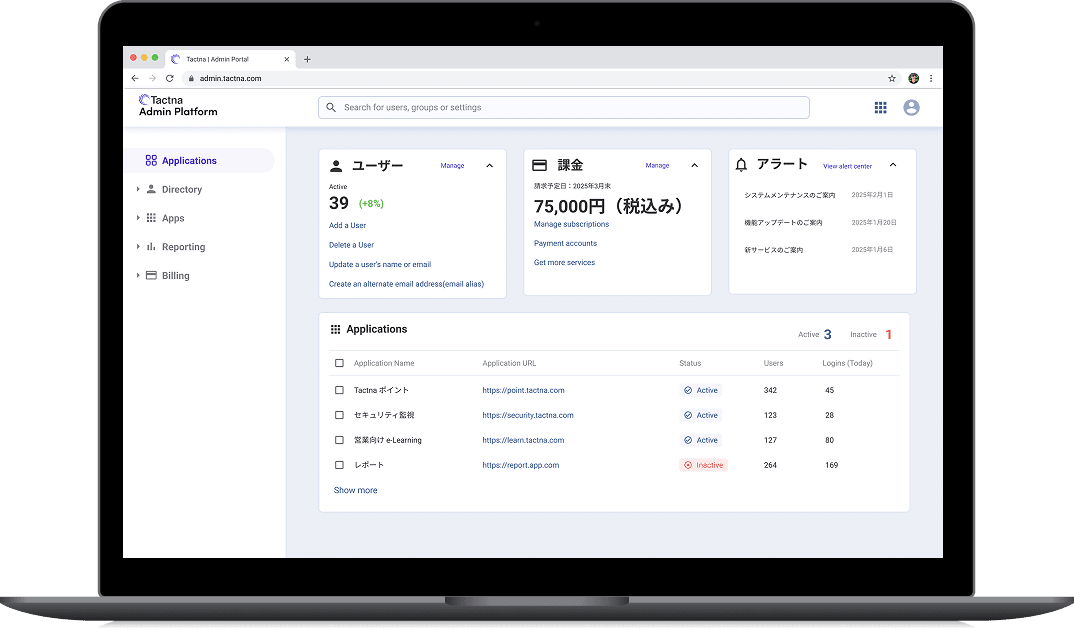The image size is (1074, 629).
Task: Click the Applications icon in the sidebar
Action: [x=151, y=160]
